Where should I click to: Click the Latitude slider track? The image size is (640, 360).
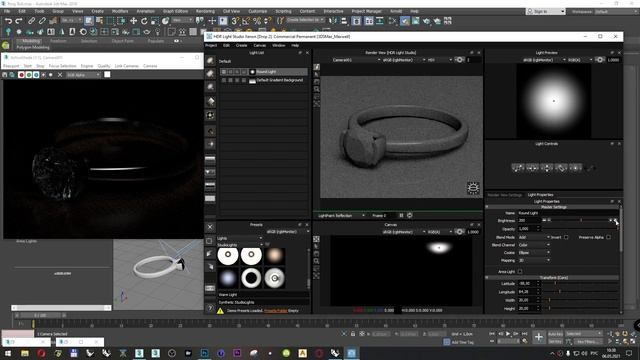coord(580,283)
